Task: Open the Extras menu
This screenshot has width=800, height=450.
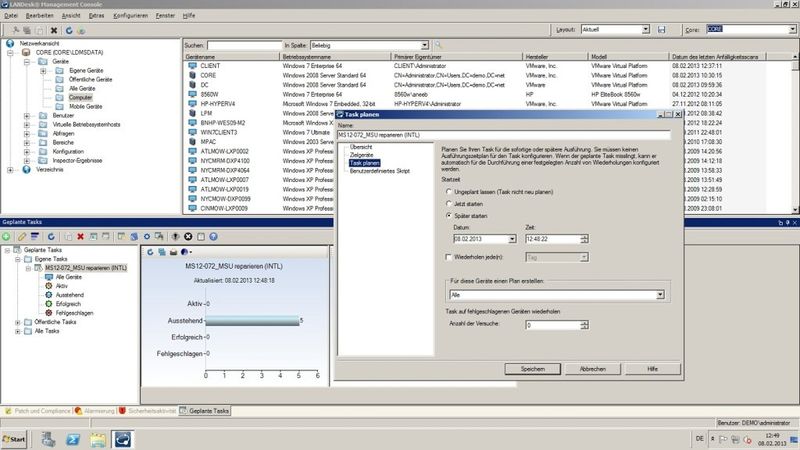Action: [x=96, y=16]
